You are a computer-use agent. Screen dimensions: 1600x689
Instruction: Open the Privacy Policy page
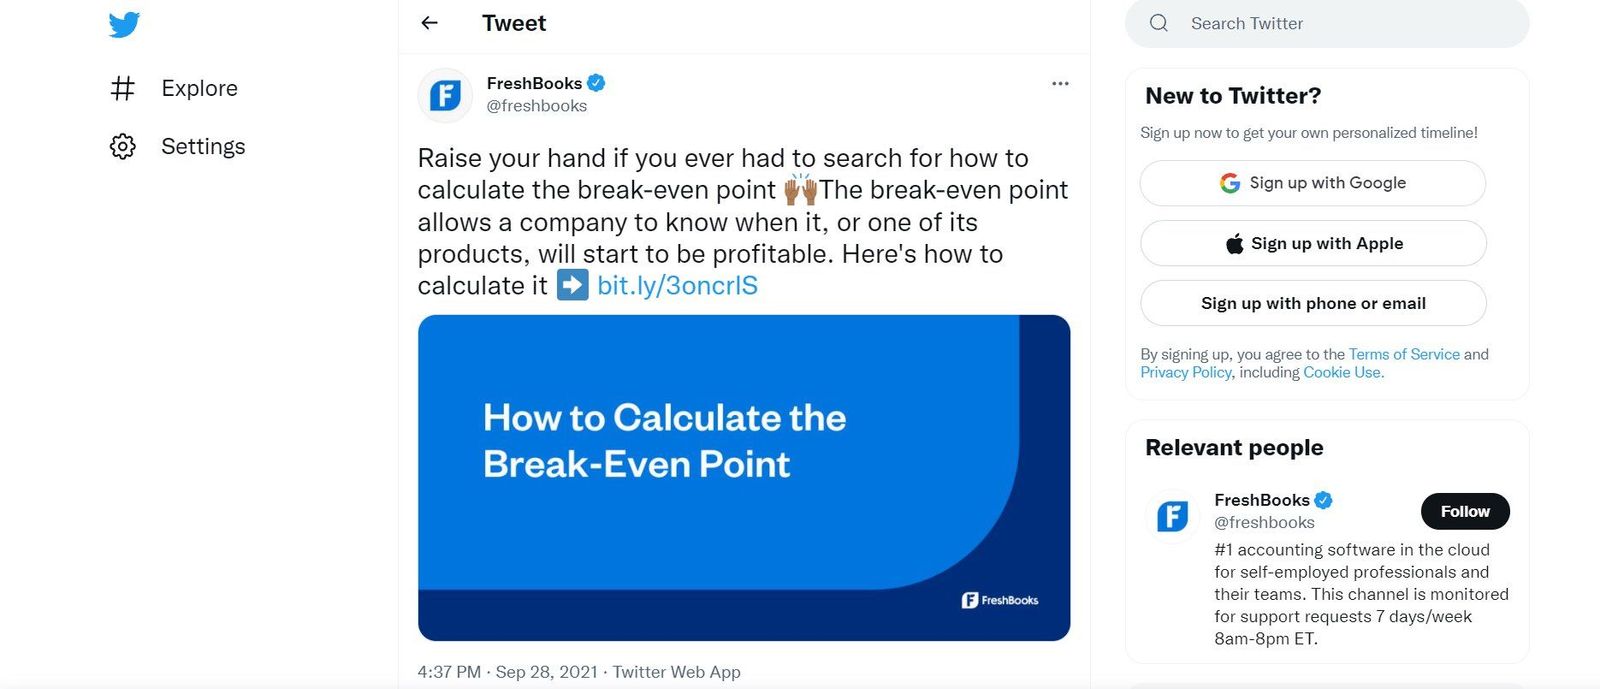click(1186, 372)
